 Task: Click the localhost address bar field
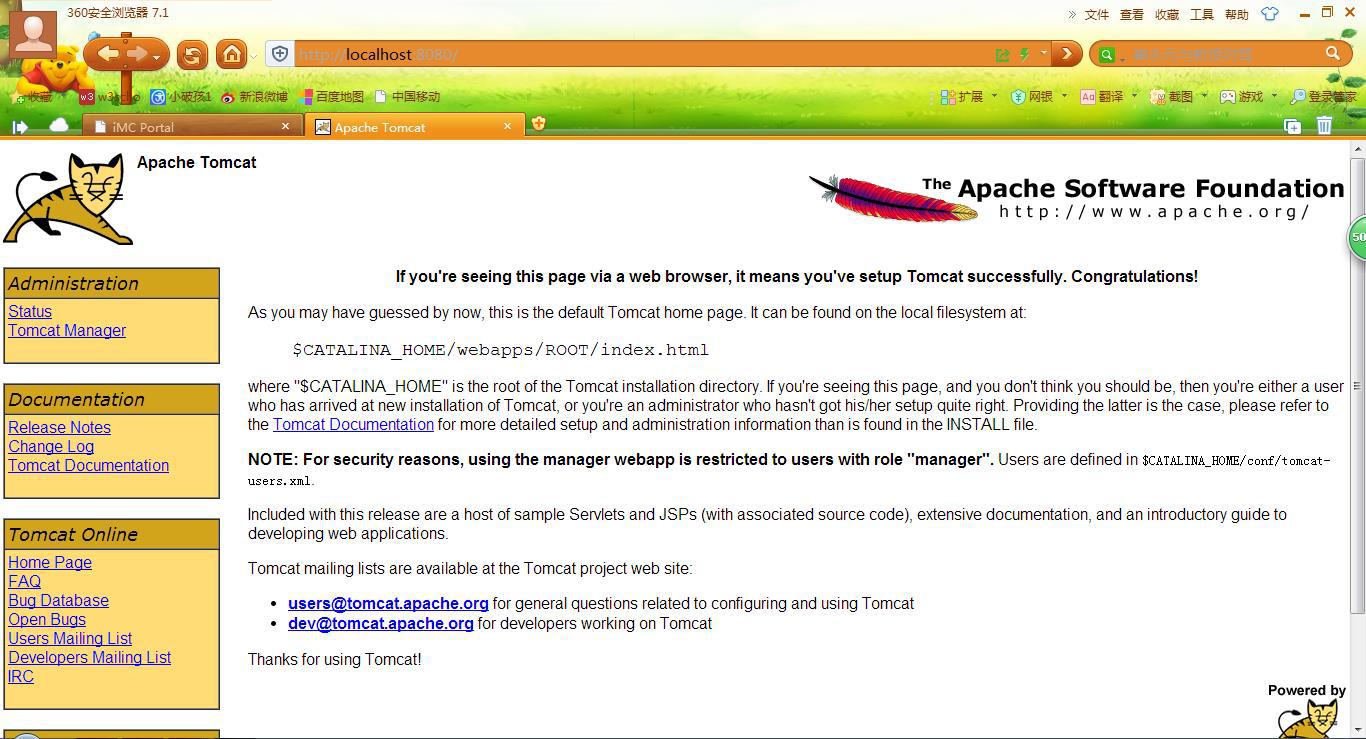point(640,54)
